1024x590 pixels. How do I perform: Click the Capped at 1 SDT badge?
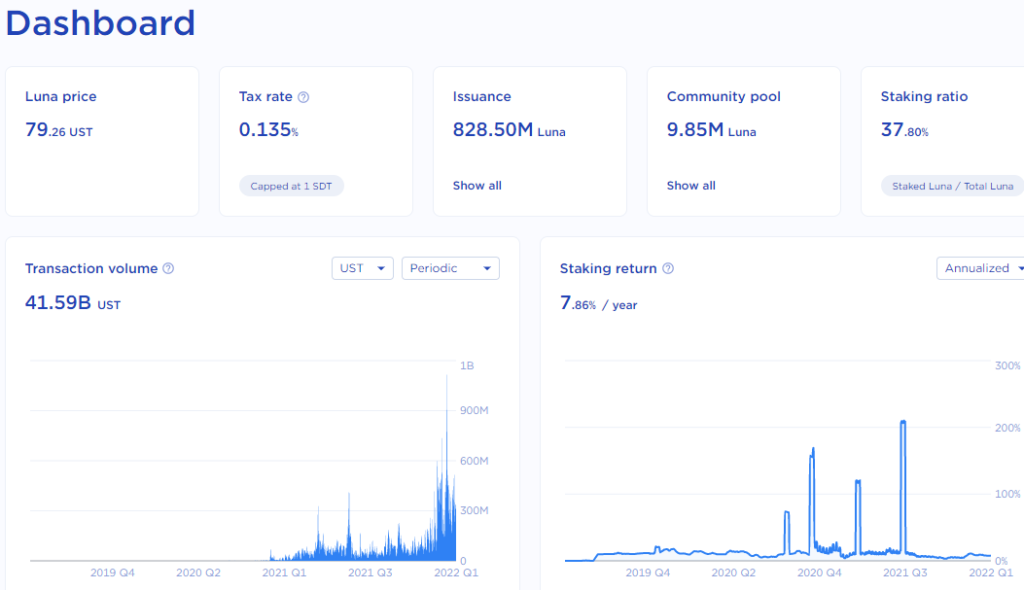(291, 185)
